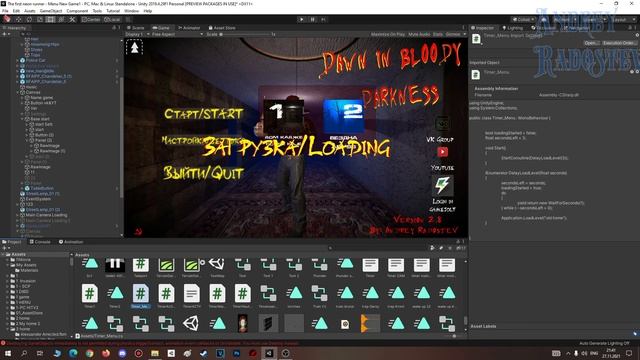640x360 pixels.
Task: Open the custom editor tools icon
Action: click(x=72, y=19)
